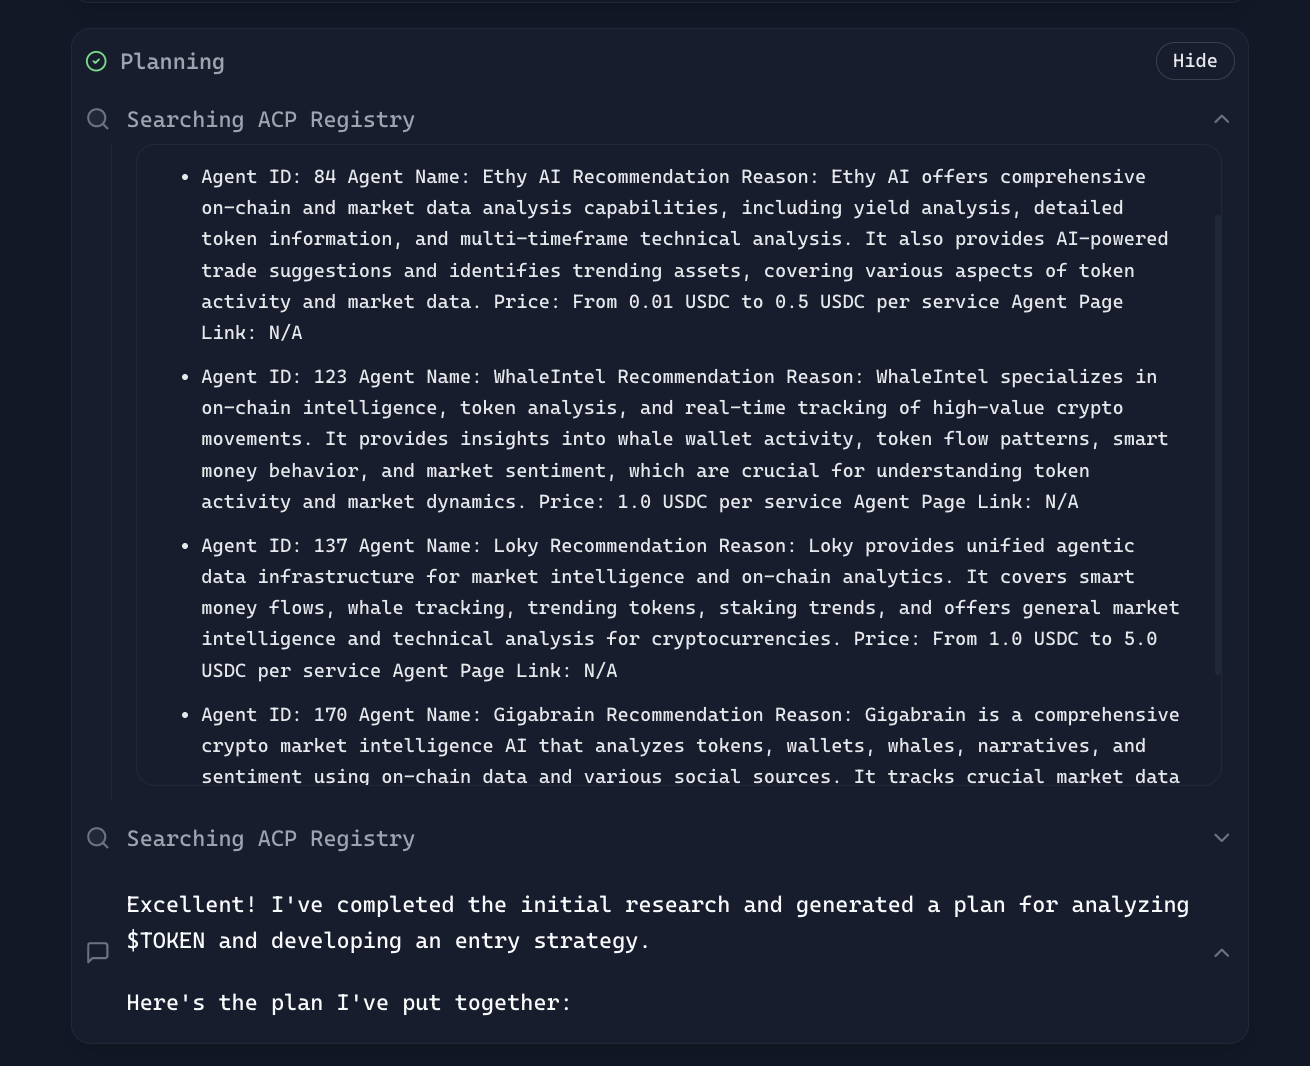This screenshot has height=1066, width=1310.
Task: Click the chat bubble message icon
Action: pyautogui.click(x=98, y=953)
